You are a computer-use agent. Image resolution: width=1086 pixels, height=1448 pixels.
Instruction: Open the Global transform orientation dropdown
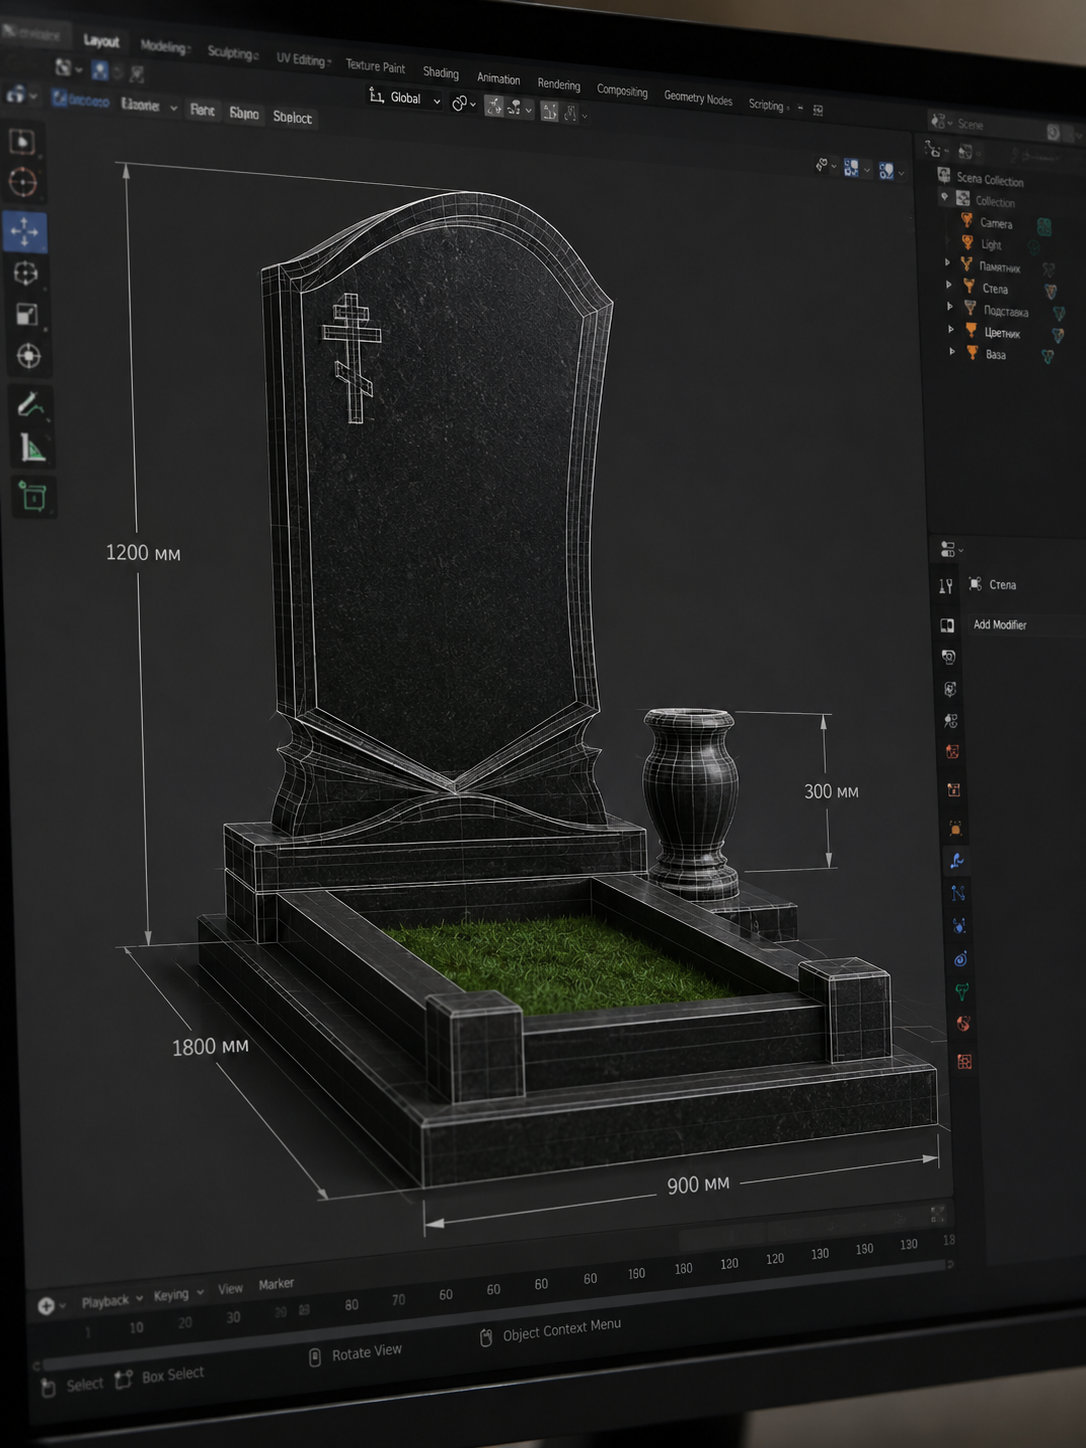tap(405, 98)
